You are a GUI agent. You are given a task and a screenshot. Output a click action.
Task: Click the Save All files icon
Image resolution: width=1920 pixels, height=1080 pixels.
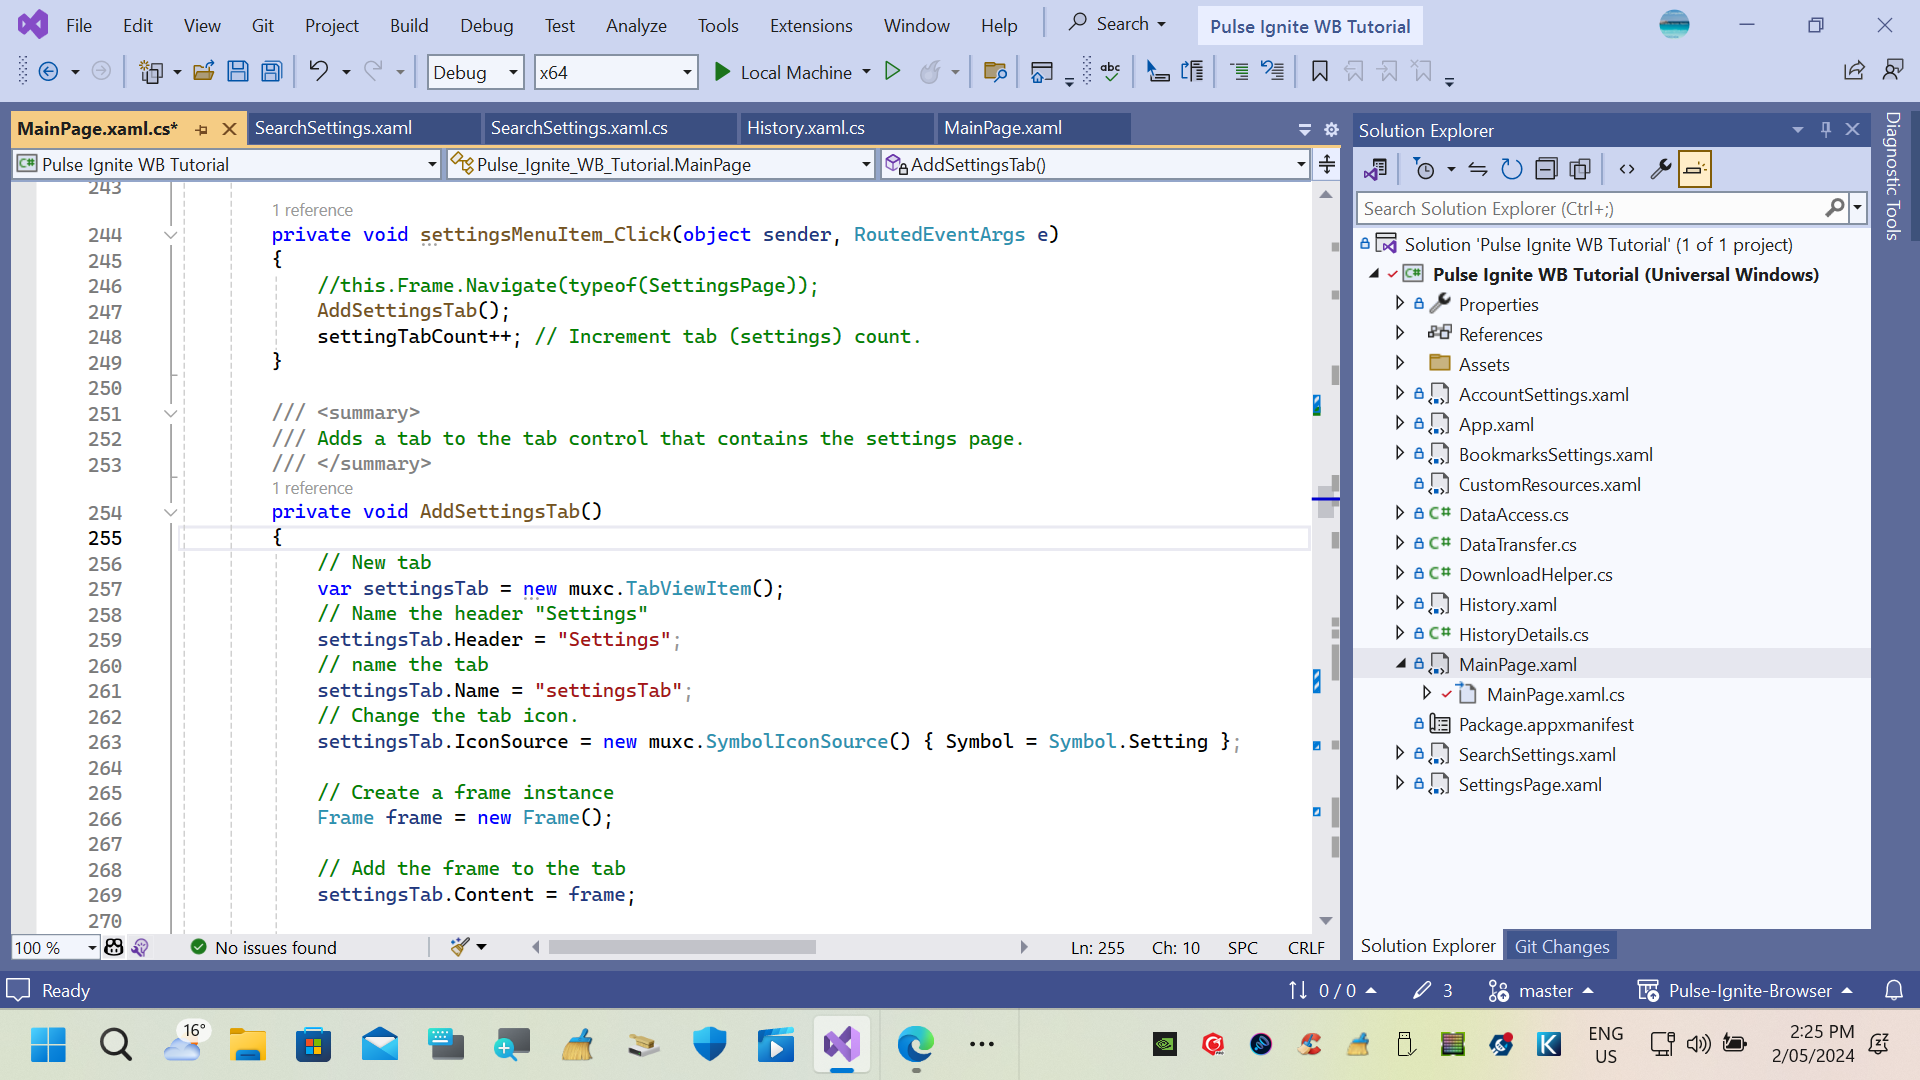pyautogui.click(x=272, y=73)
